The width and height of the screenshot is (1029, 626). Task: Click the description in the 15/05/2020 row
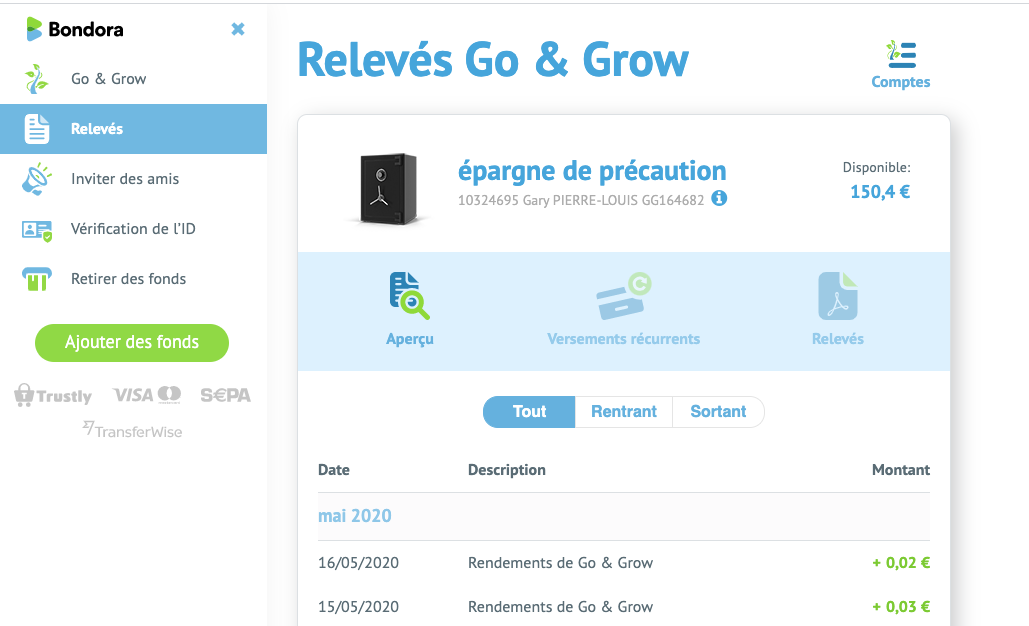[x=560, y=607]
